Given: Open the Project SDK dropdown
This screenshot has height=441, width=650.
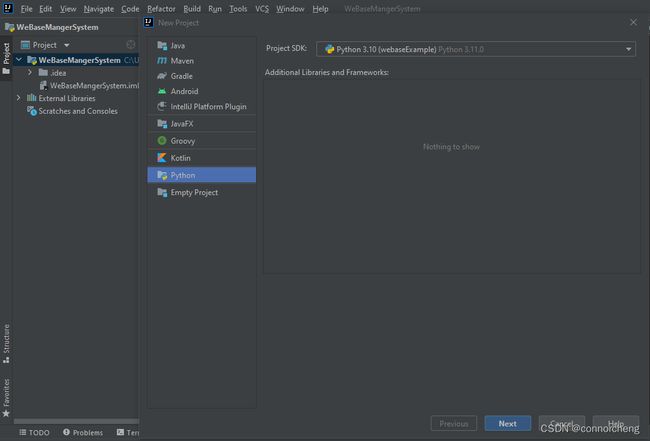Looking at the screenshot, I should (x=475, y=49).
